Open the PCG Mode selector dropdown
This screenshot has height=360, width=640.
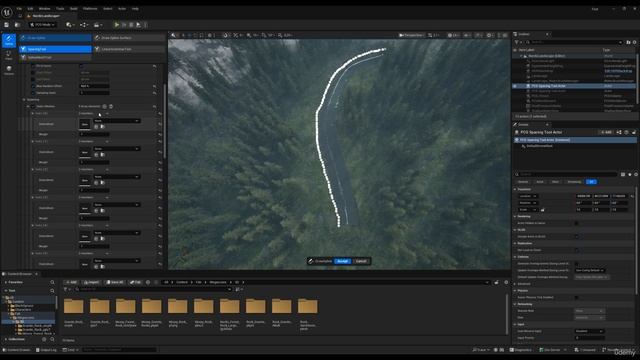pos(42,25)
